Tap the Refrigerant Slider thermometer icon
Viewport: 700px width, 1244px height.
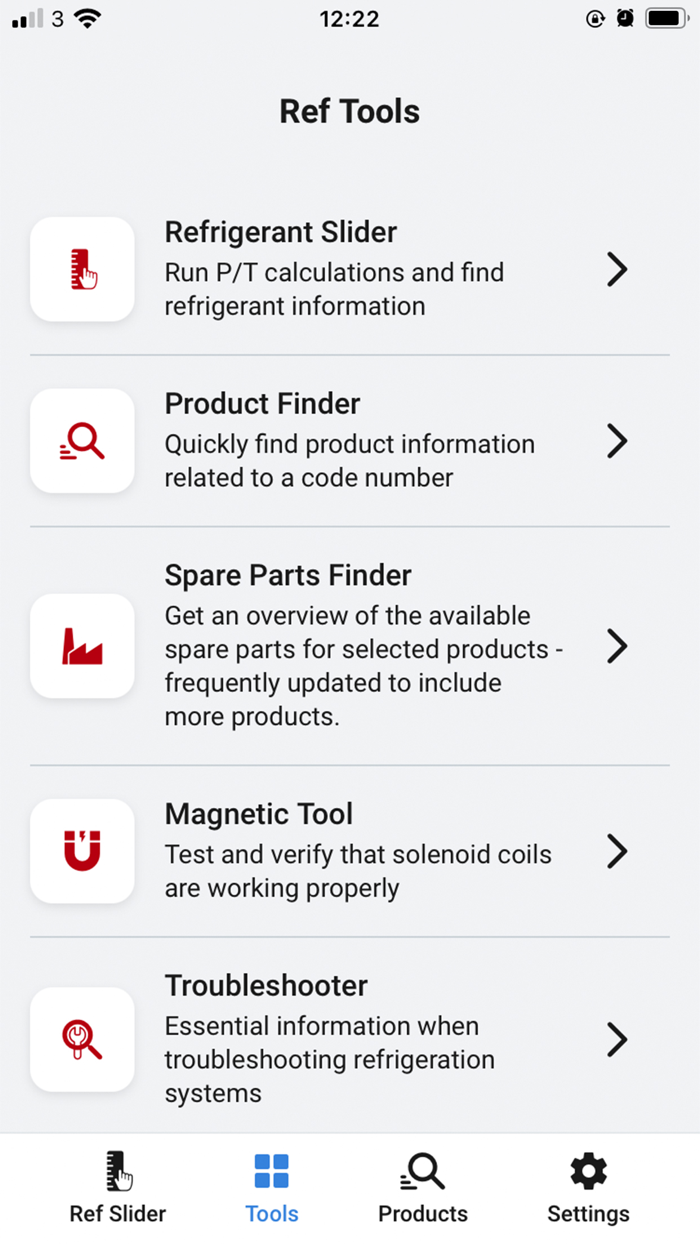pos(82,269)
